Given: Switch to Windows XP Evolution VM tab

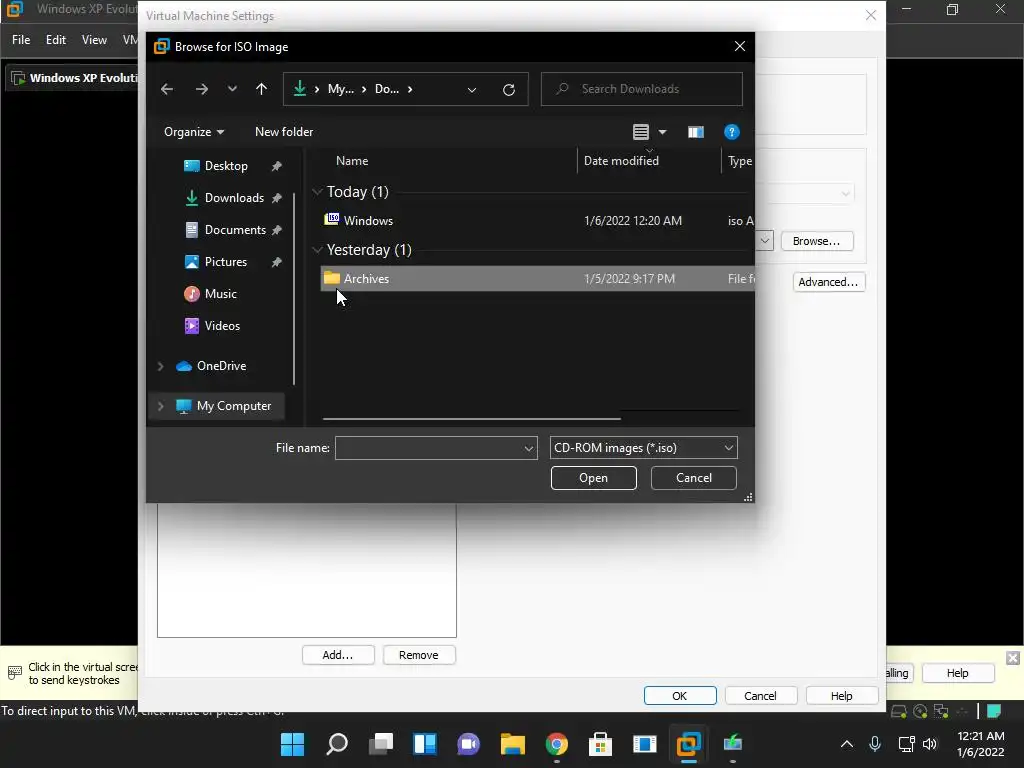Looking at the screenshot, I should tap(72, 78).
